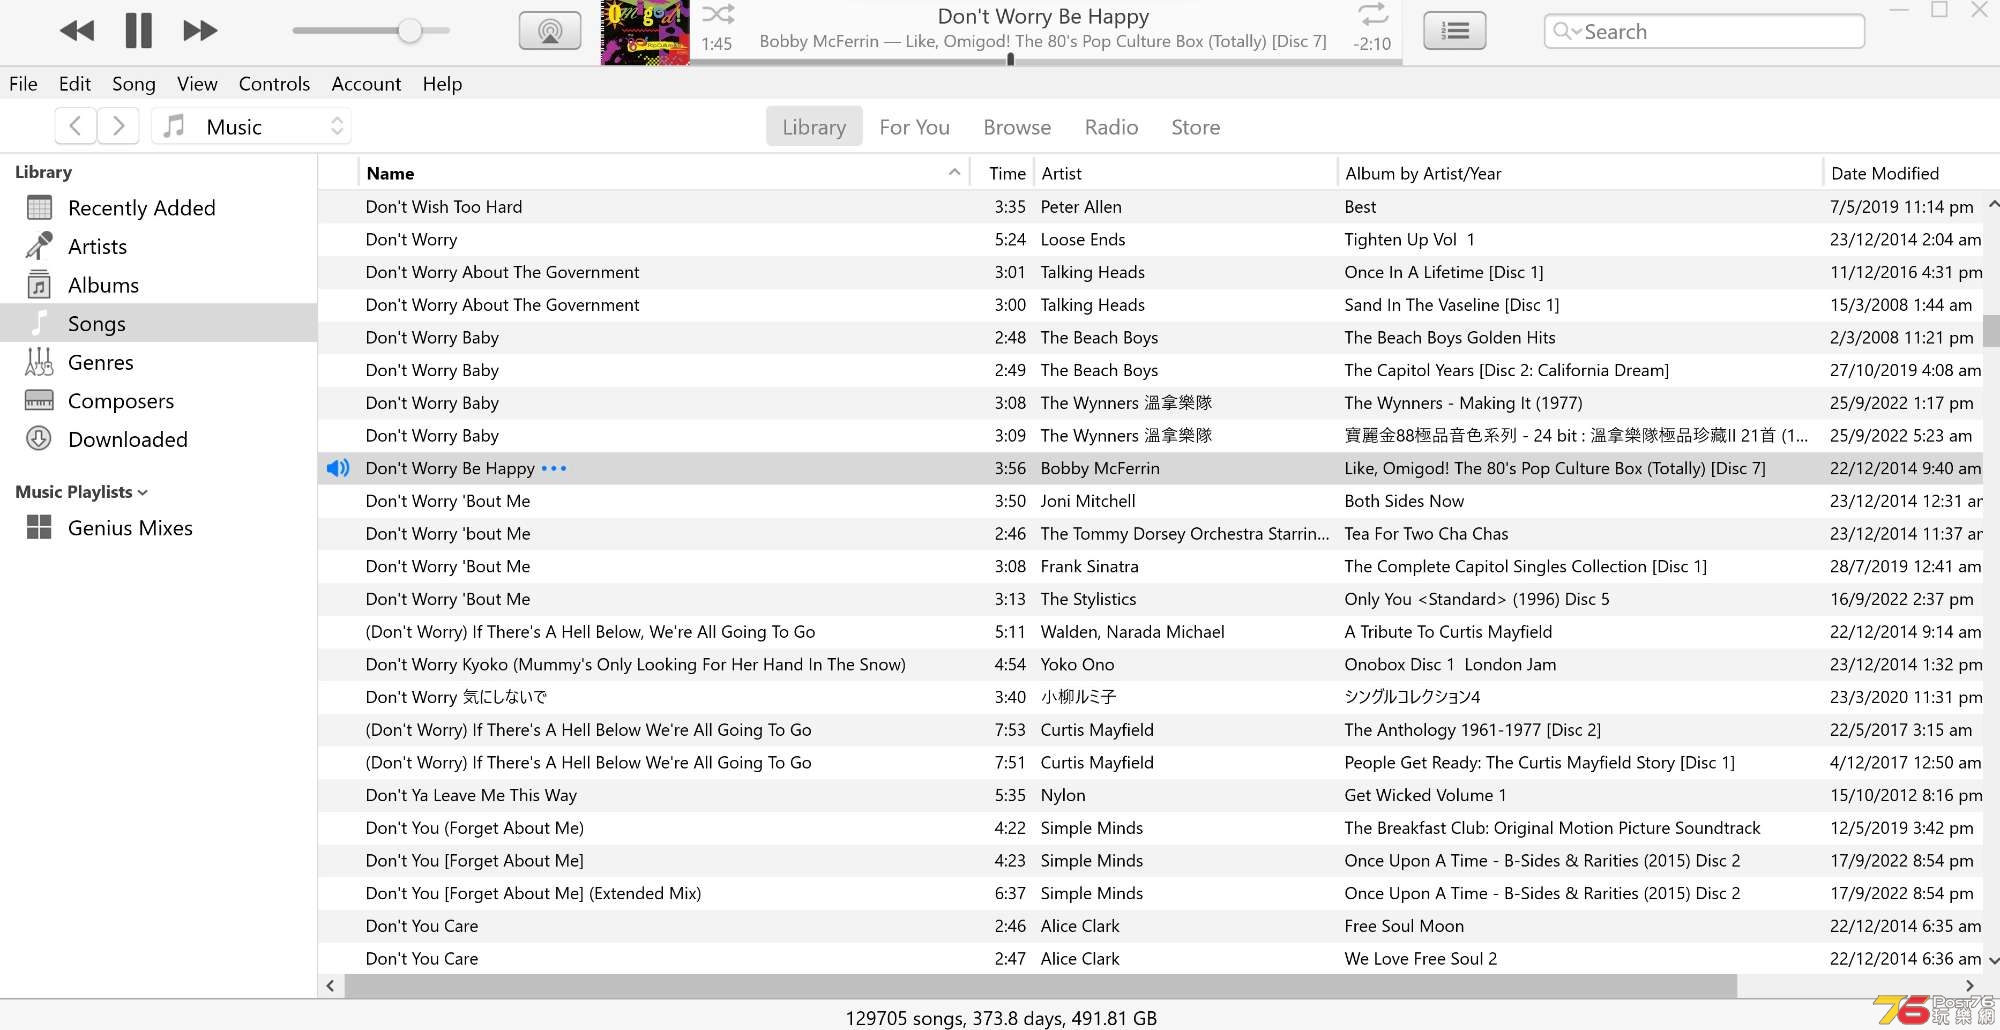Go forward with the right chevron button

(118, 126)
